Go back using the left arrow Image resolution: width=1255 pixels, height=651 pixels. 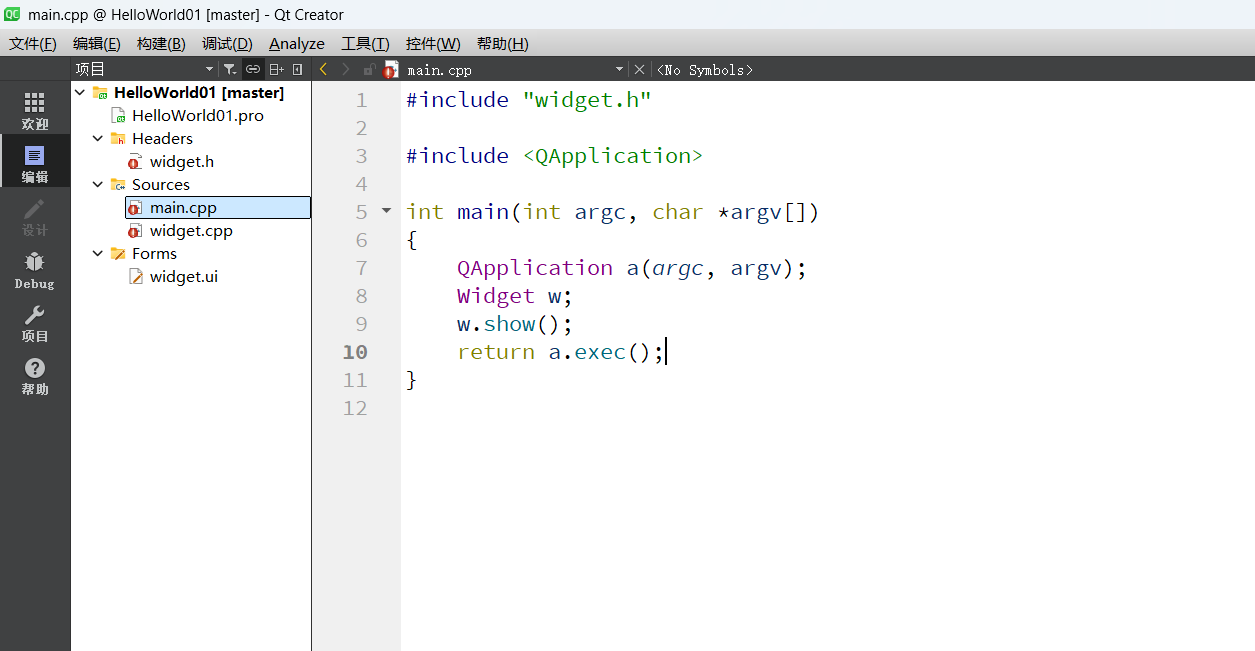pos(323,69)
